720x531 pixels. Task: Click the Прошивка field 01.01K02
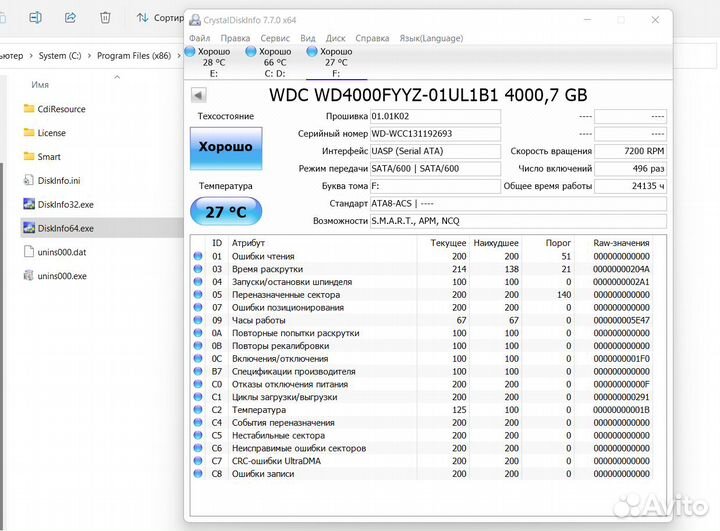[x=435, y=116]
